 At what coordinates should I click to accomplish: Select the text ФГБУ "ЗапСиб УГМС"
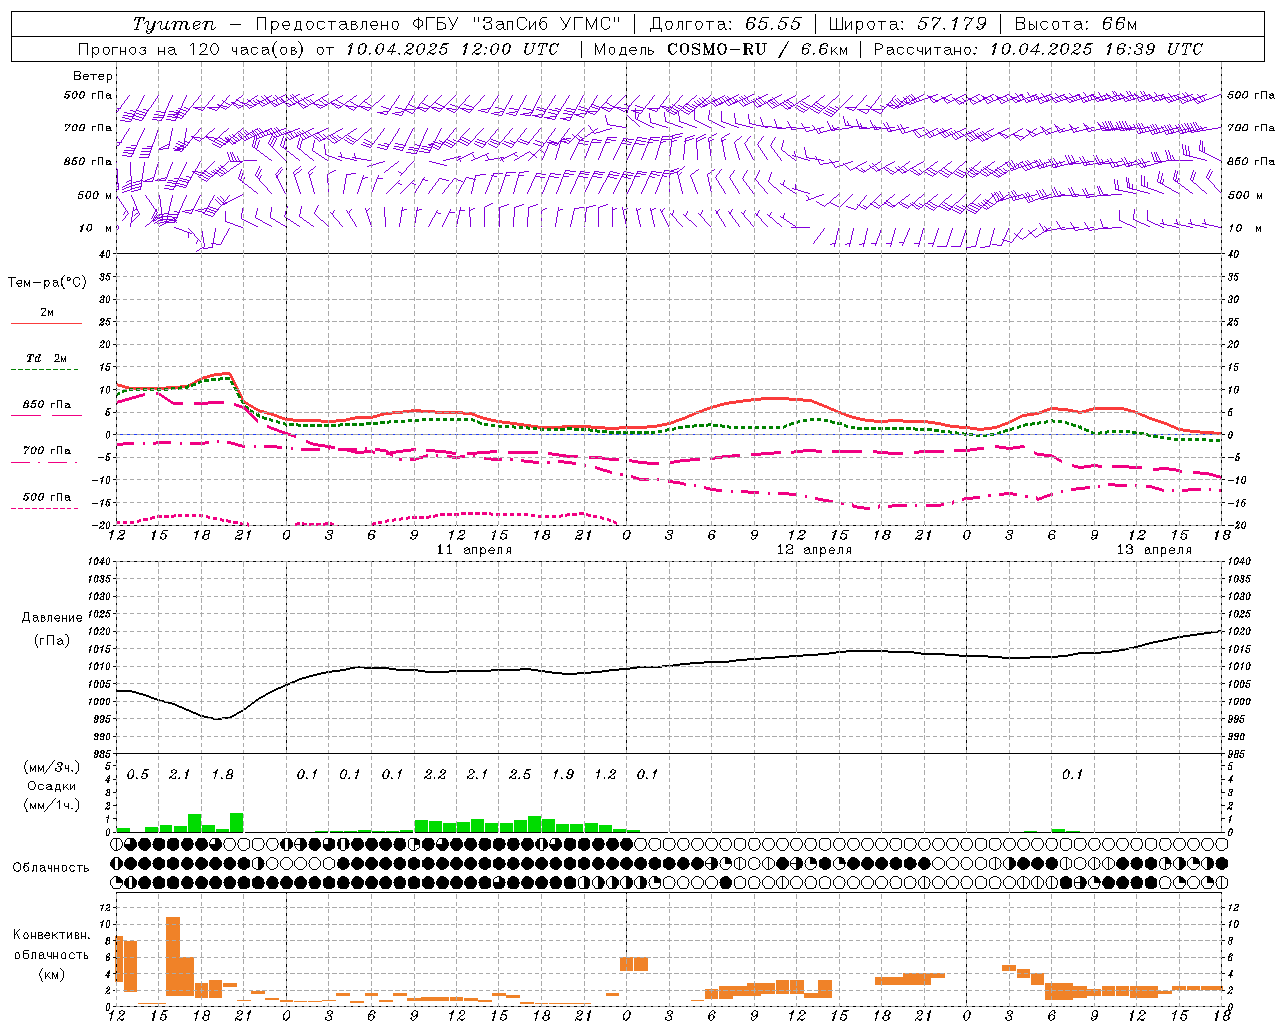(x=517, y=24)
